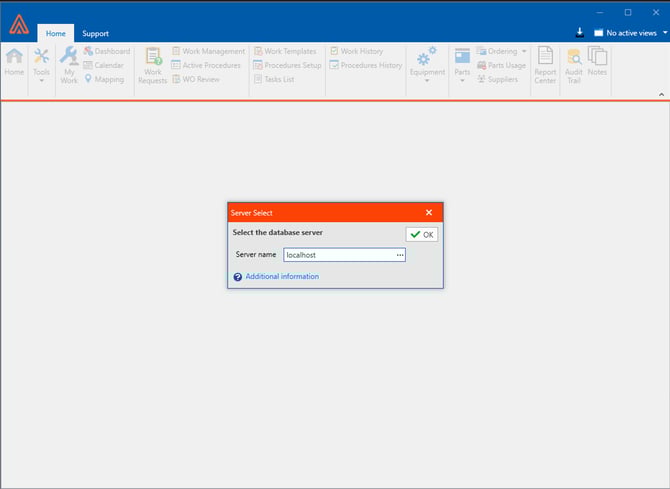Open the Ordering dropdown menu
670x489 pixels.
[x=501, y=51]
